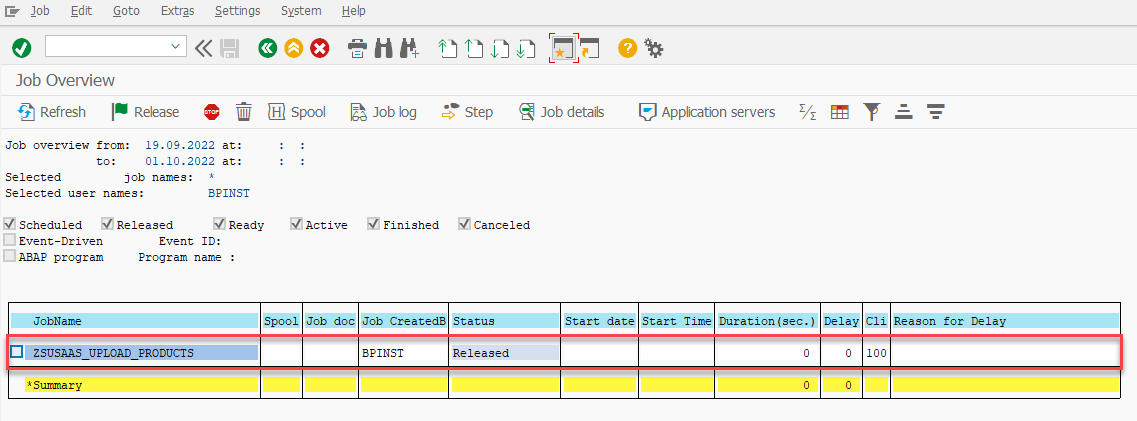Click the yellow Exit icon
The image size is (1137, 421).
coord(294,49)
